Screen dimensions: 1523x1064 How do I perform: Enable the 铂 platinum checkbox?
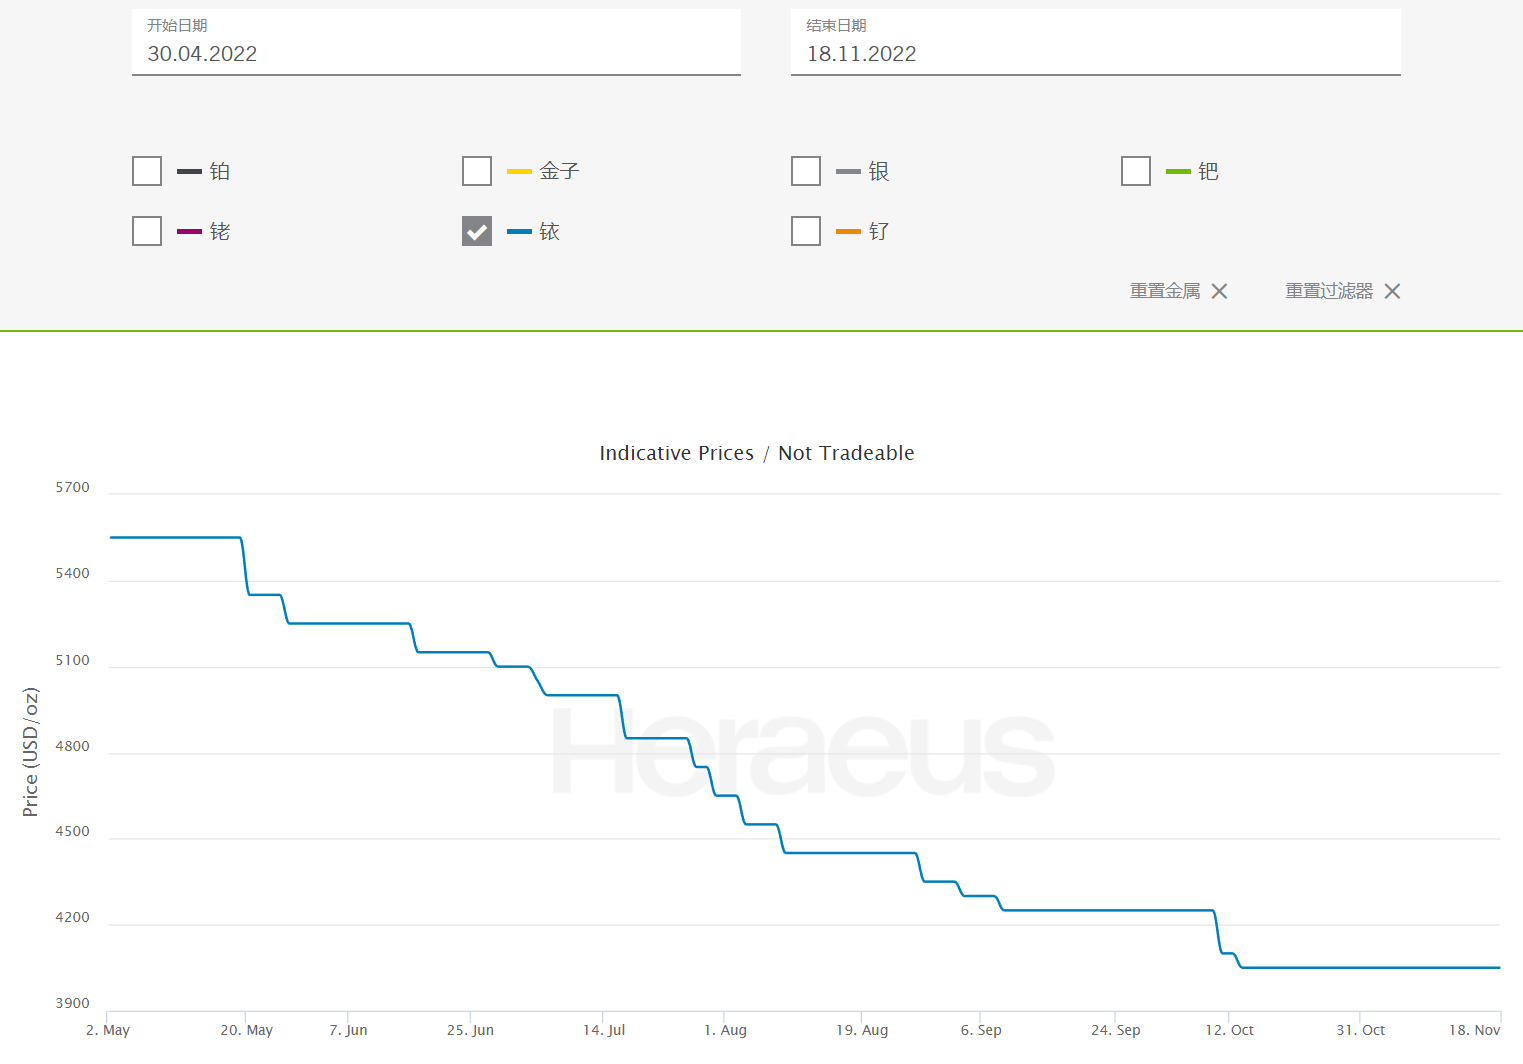click(x=147, y=171)
